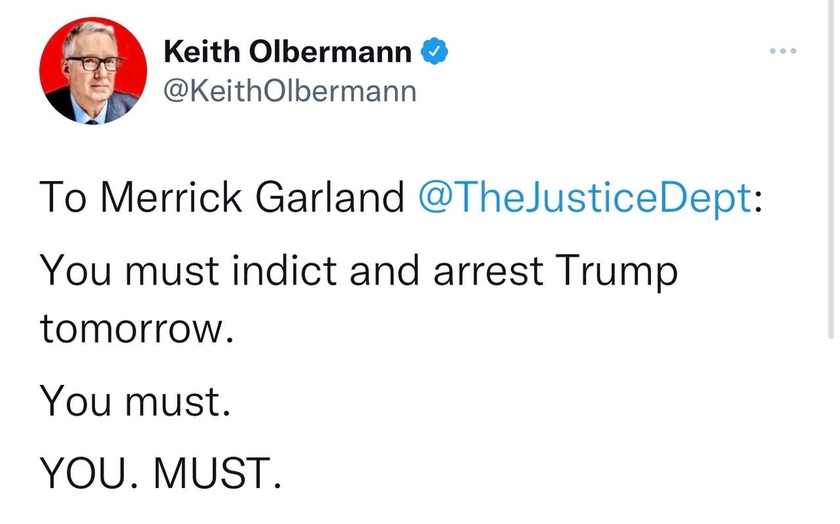Click the display name Keith Olbermann
The image size is (840, 524).
[288, 51]
